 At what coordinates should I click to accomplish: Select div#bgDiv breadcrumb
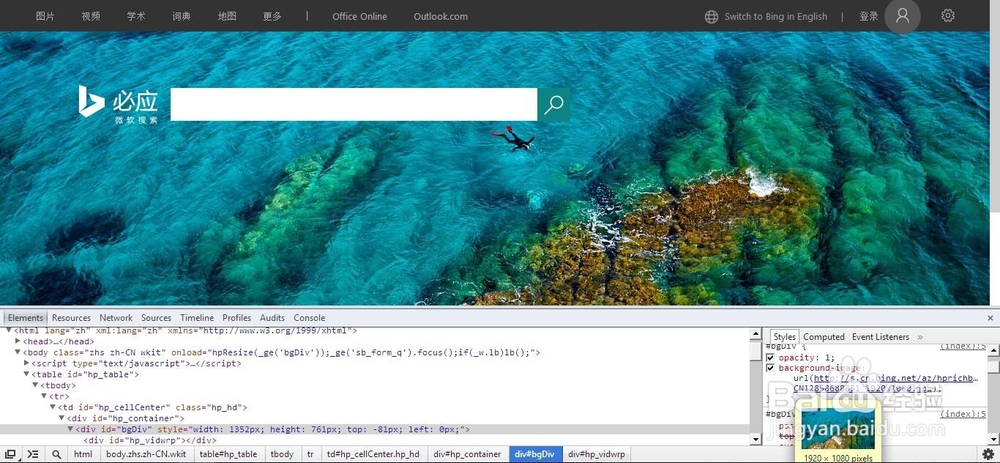pyautogui.click(x=536, y=454)
